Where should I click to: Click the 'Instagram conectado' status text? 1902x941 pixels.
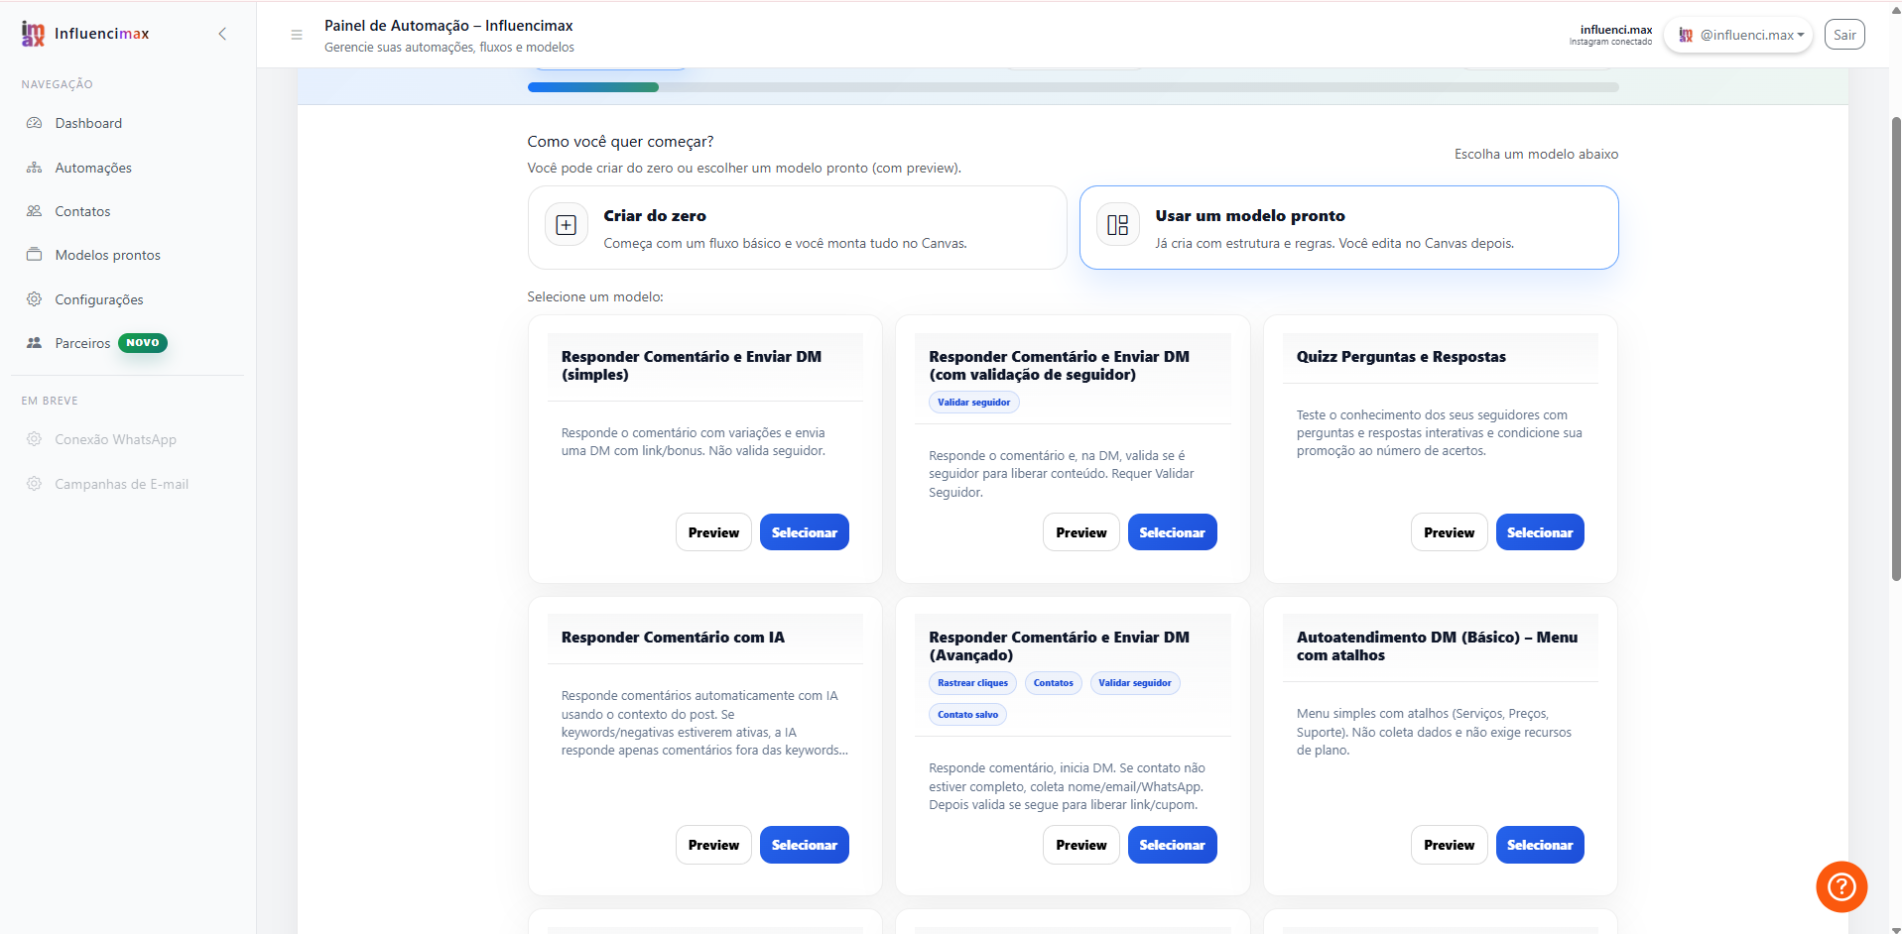[x=1610, y=42]
